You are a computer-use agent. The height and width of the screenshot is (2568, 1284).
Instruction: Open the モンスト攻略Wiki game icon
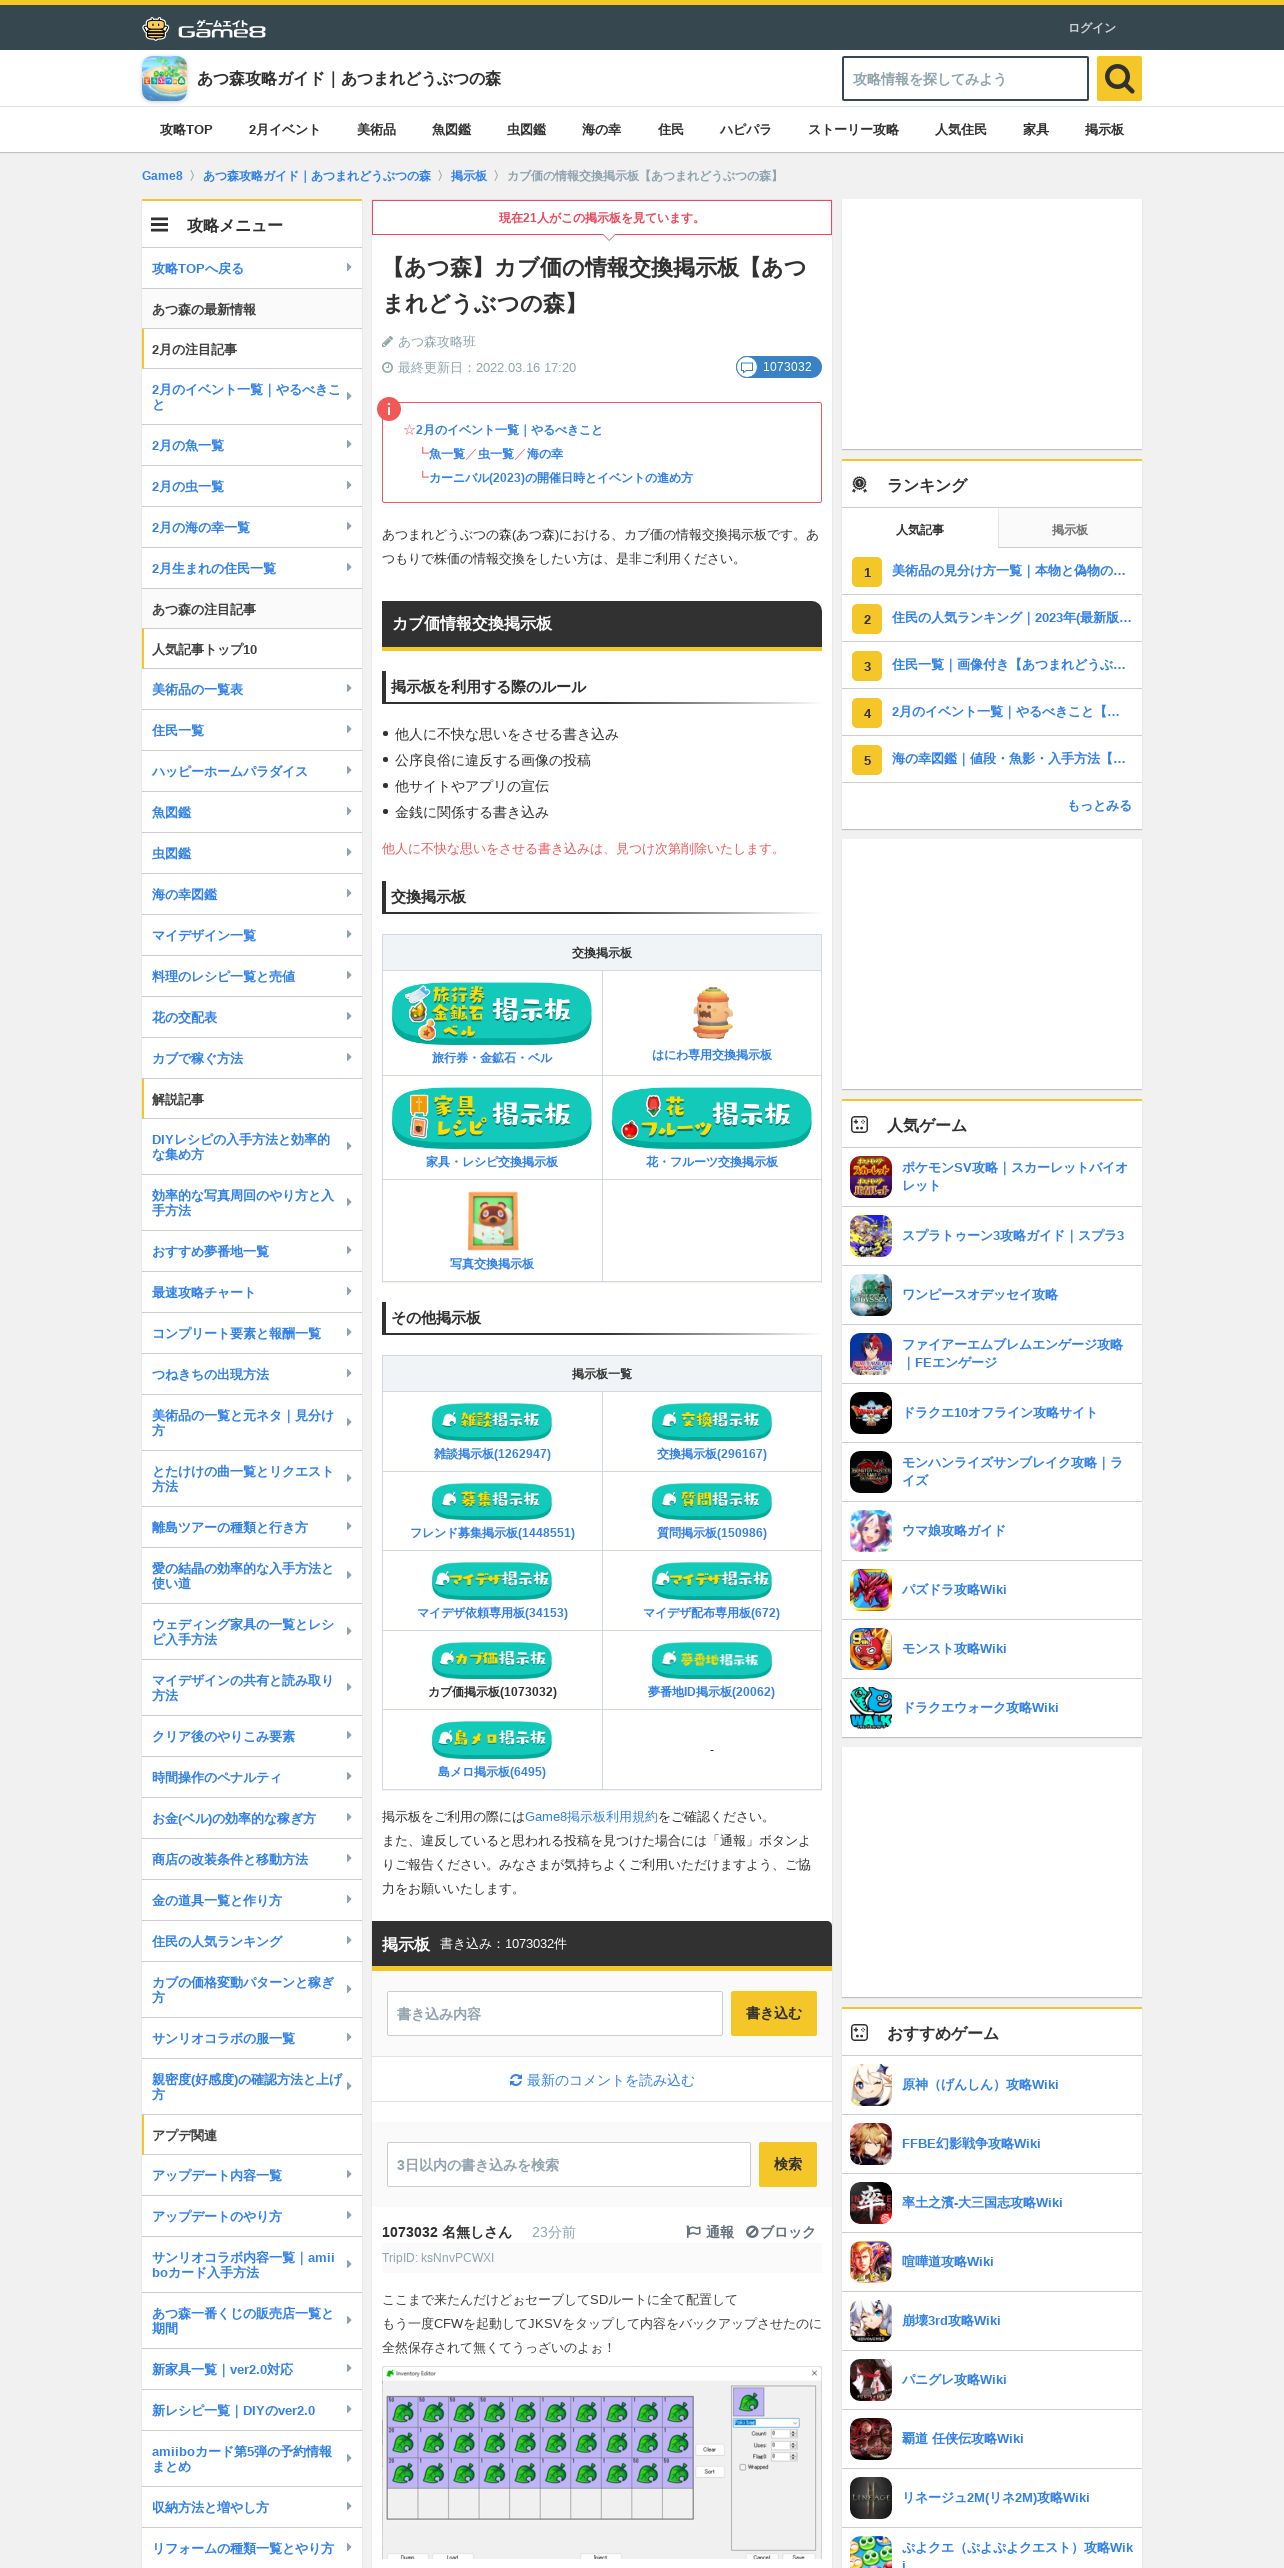[871, 1648]
